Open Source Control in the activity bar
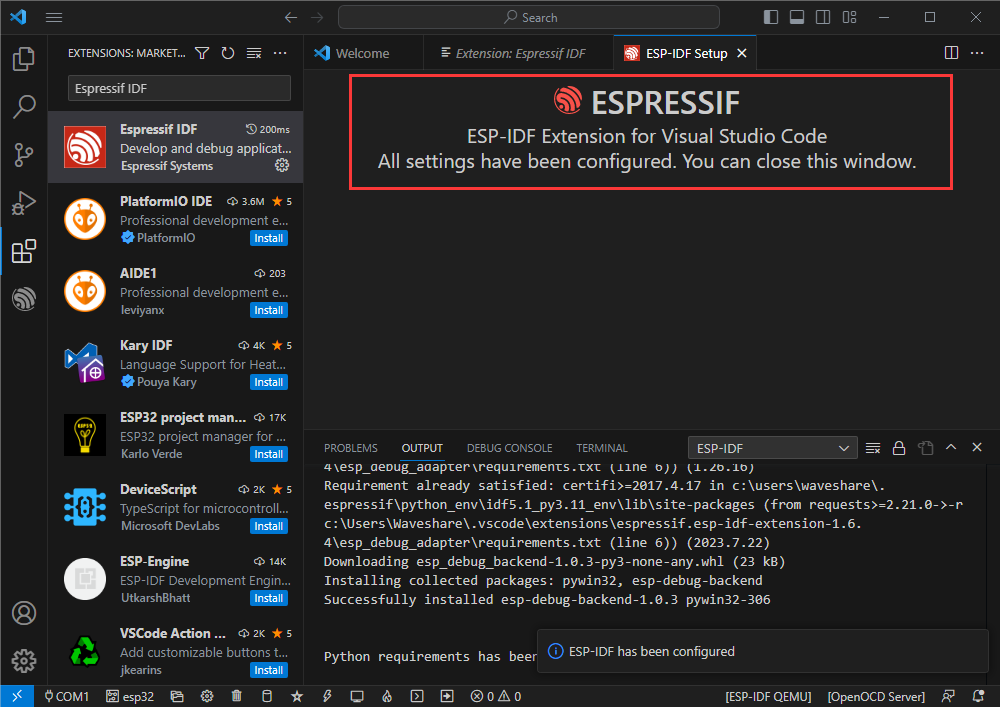1000x707 pixels. [24, 155]
